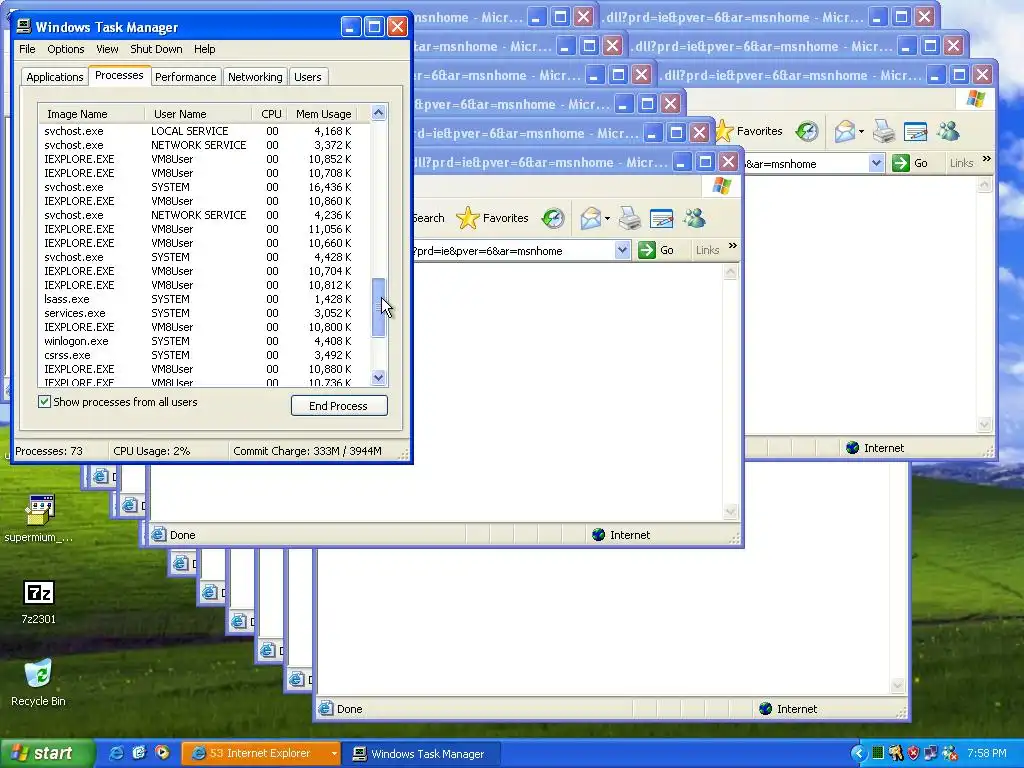The height and width of the screenshot is (768, 1024).
Task: Open Messenger icon in front Internet Explorer window
Action: coord(694,218)
